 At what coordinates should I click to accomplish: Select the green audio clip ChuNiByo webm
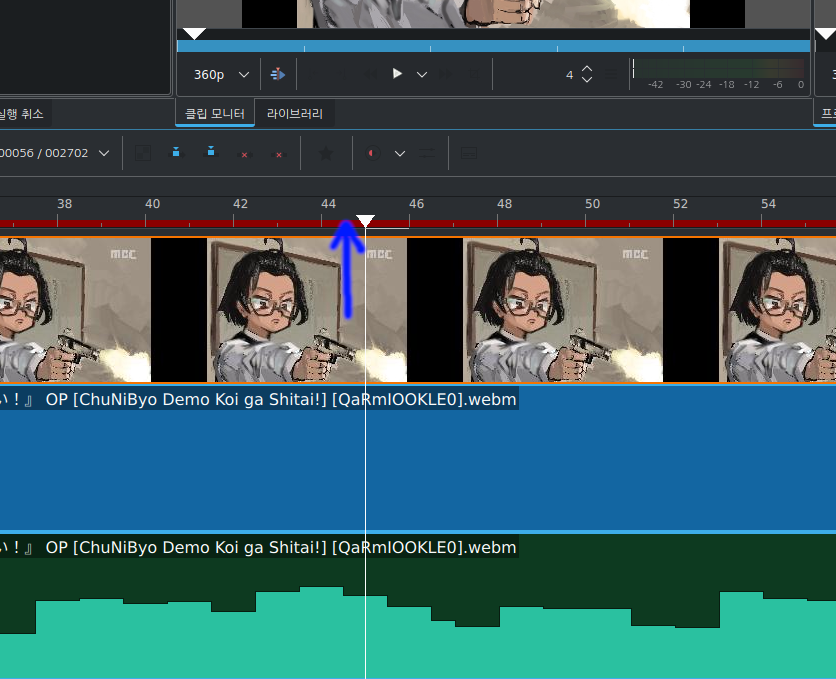click(x=418, y=607)
